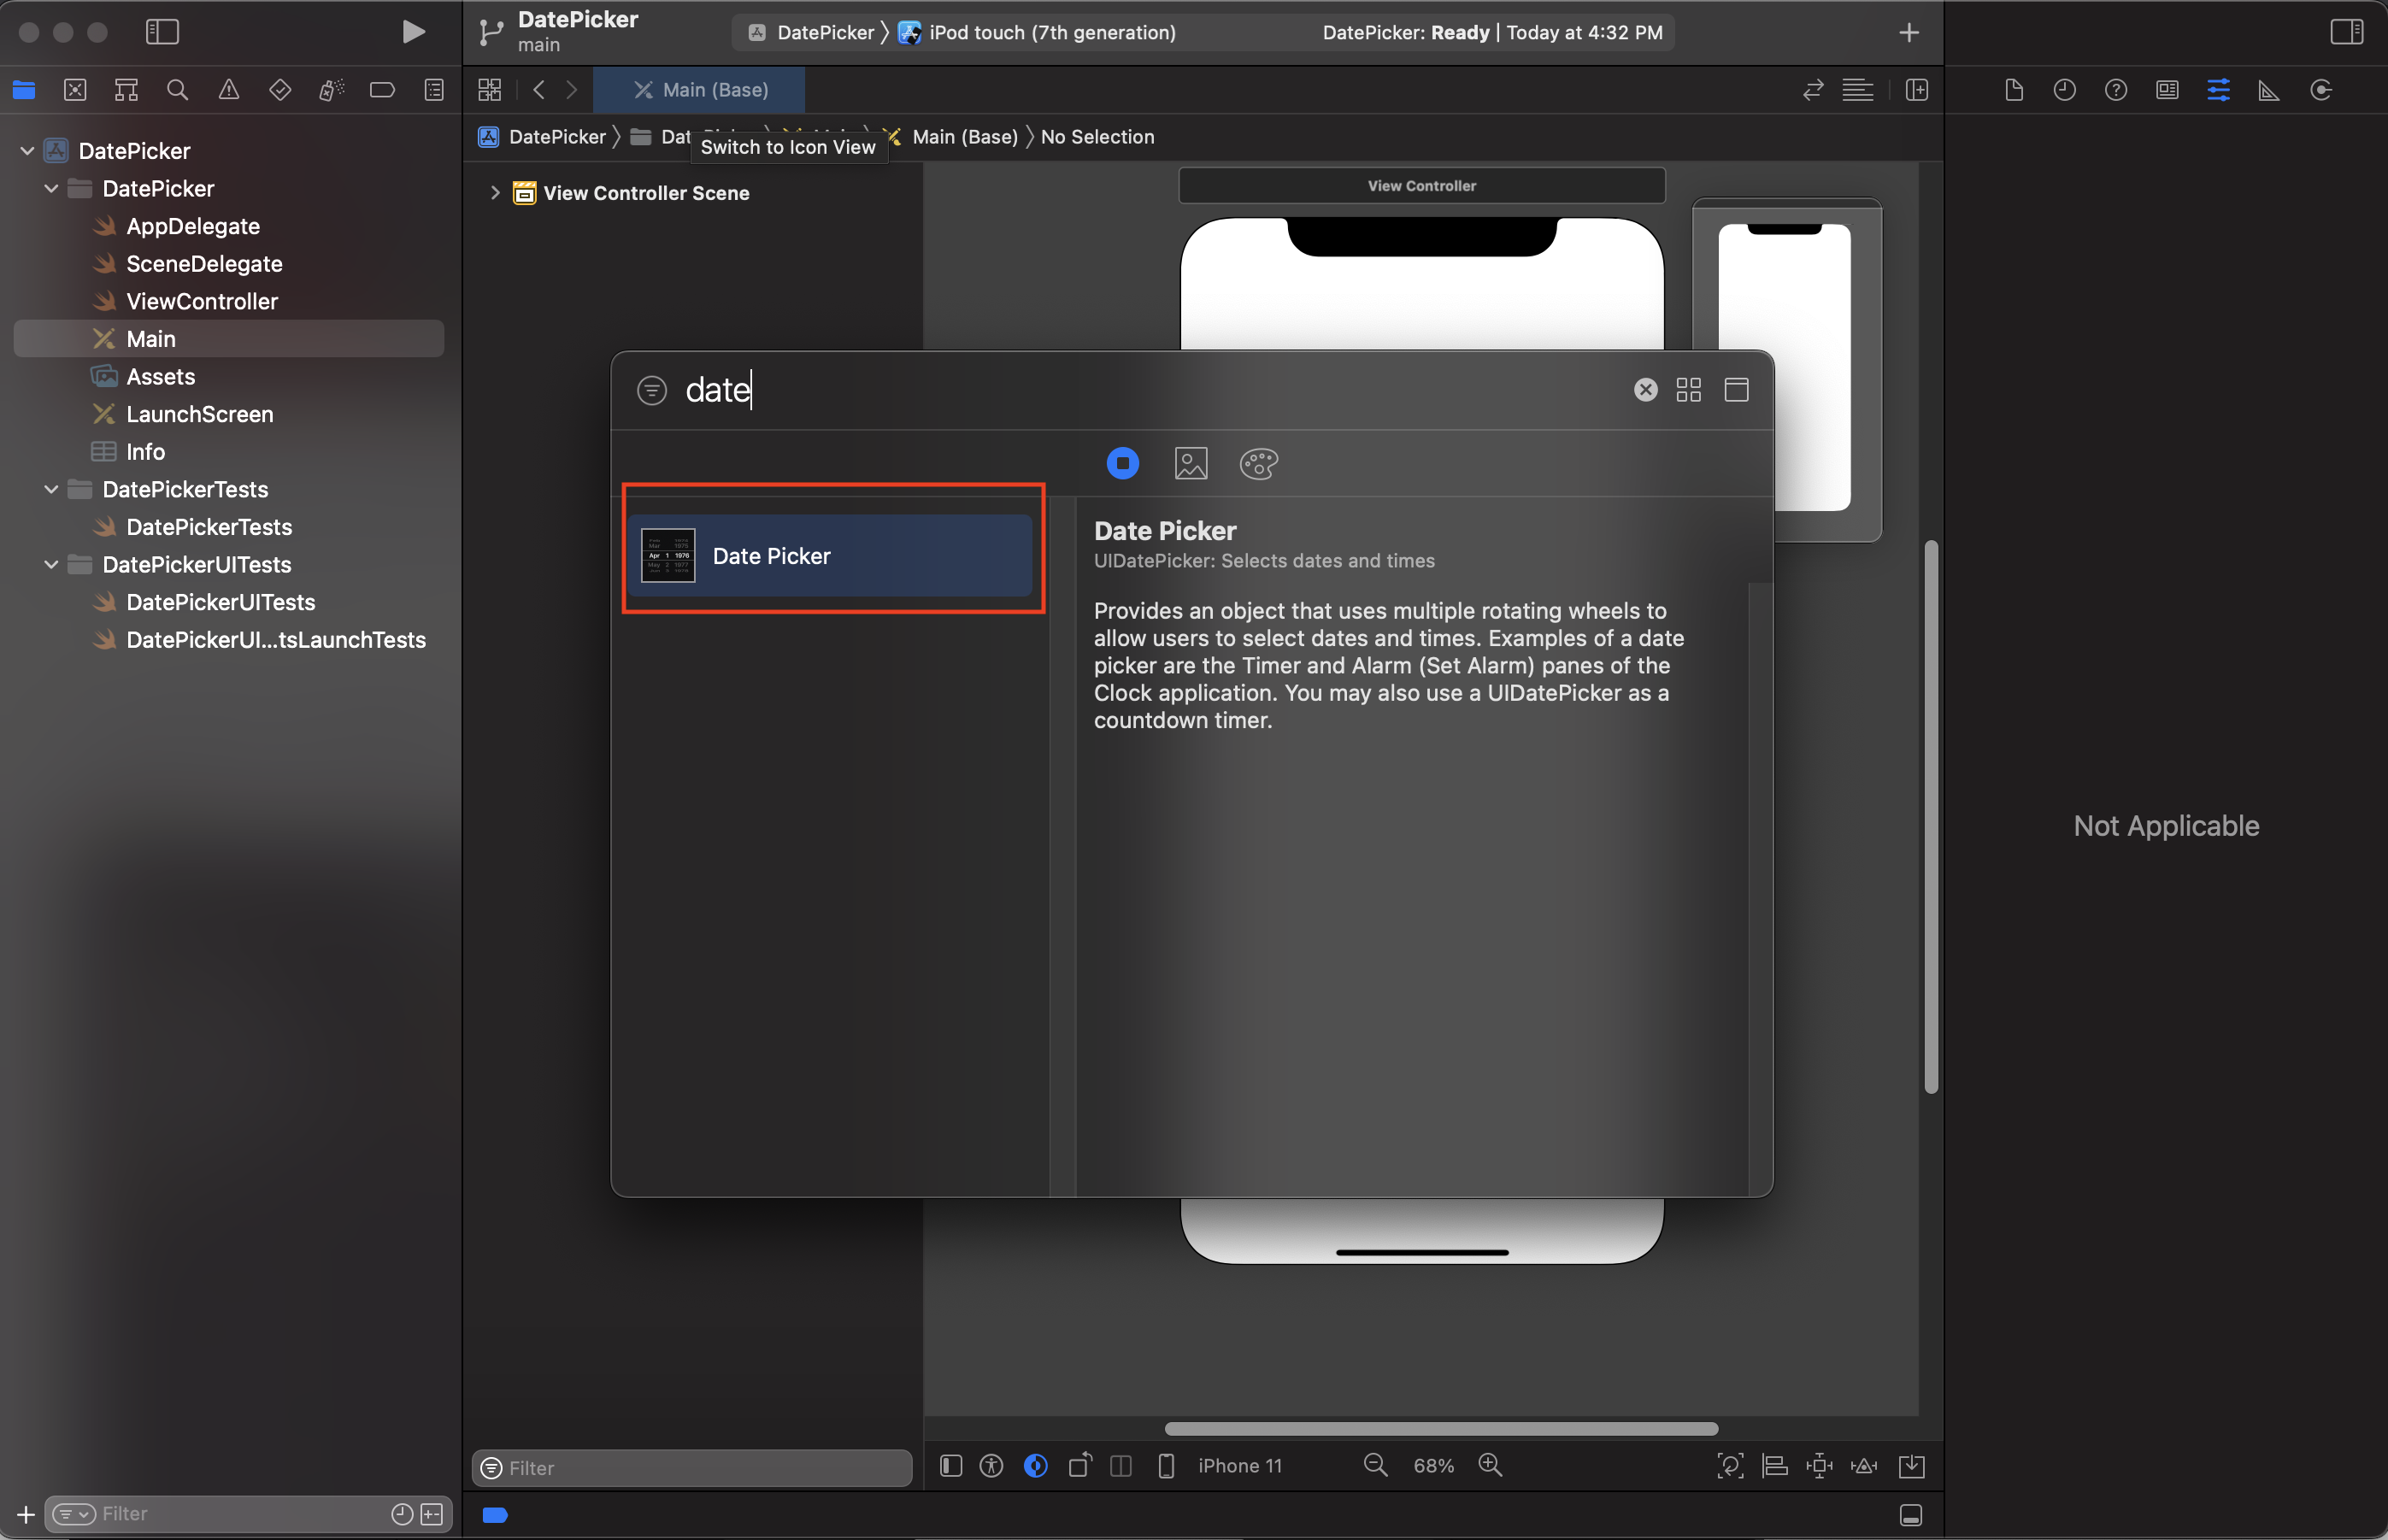Click the zoom out magnifier

coord(1375,1465)
